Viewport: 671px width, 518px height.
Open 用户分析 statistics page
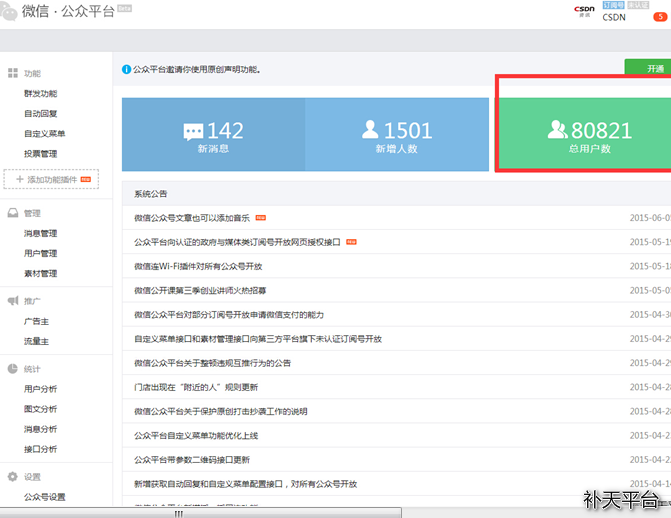point(41,389)
